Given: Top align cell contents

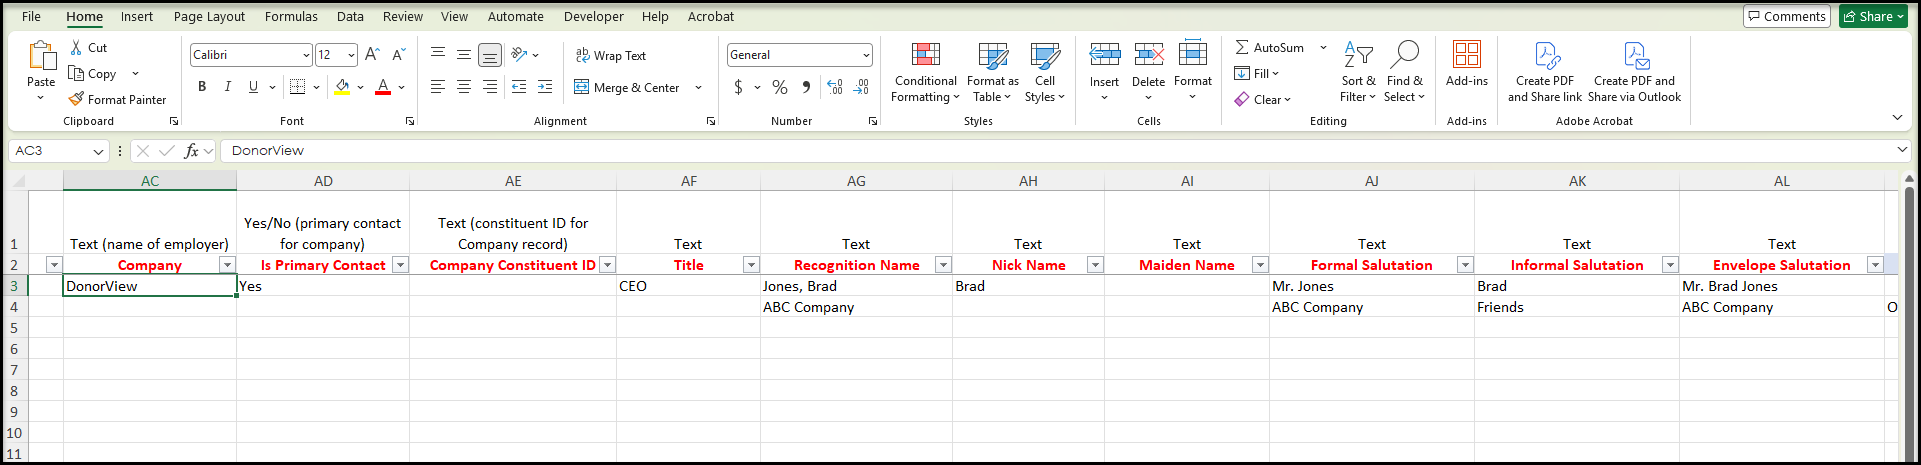Looking at the screenshot, I should click(x=438, y=55).
